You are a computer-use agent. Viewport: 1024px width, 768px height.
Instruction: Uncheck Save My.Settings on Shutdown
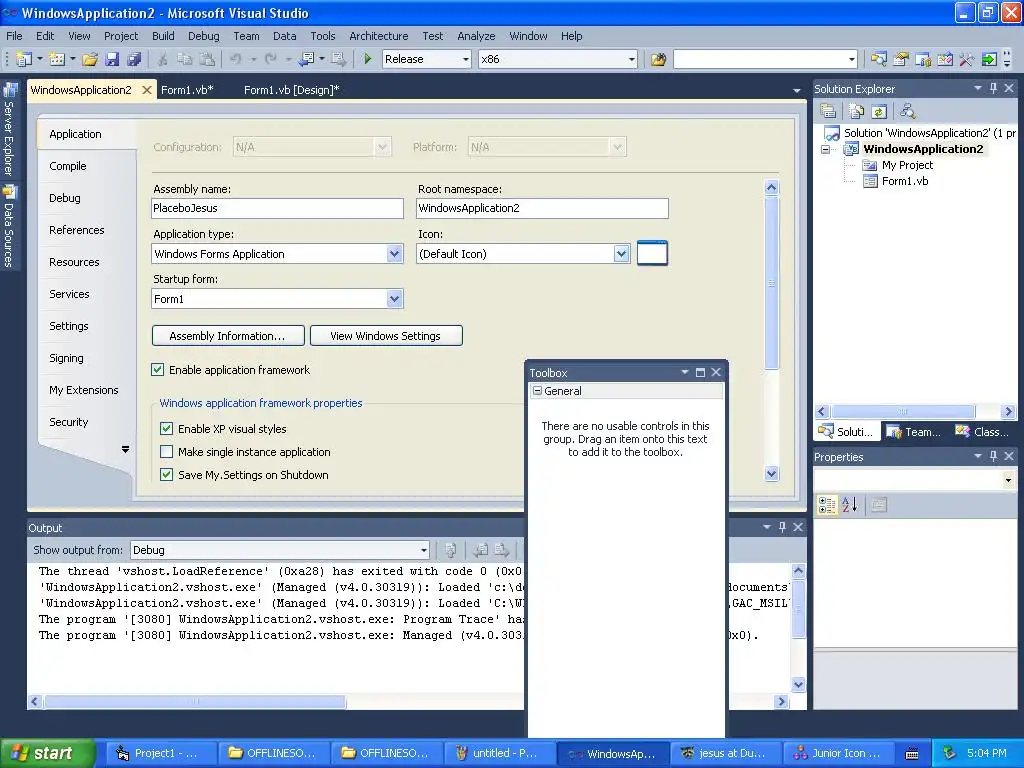coord(167,475)
